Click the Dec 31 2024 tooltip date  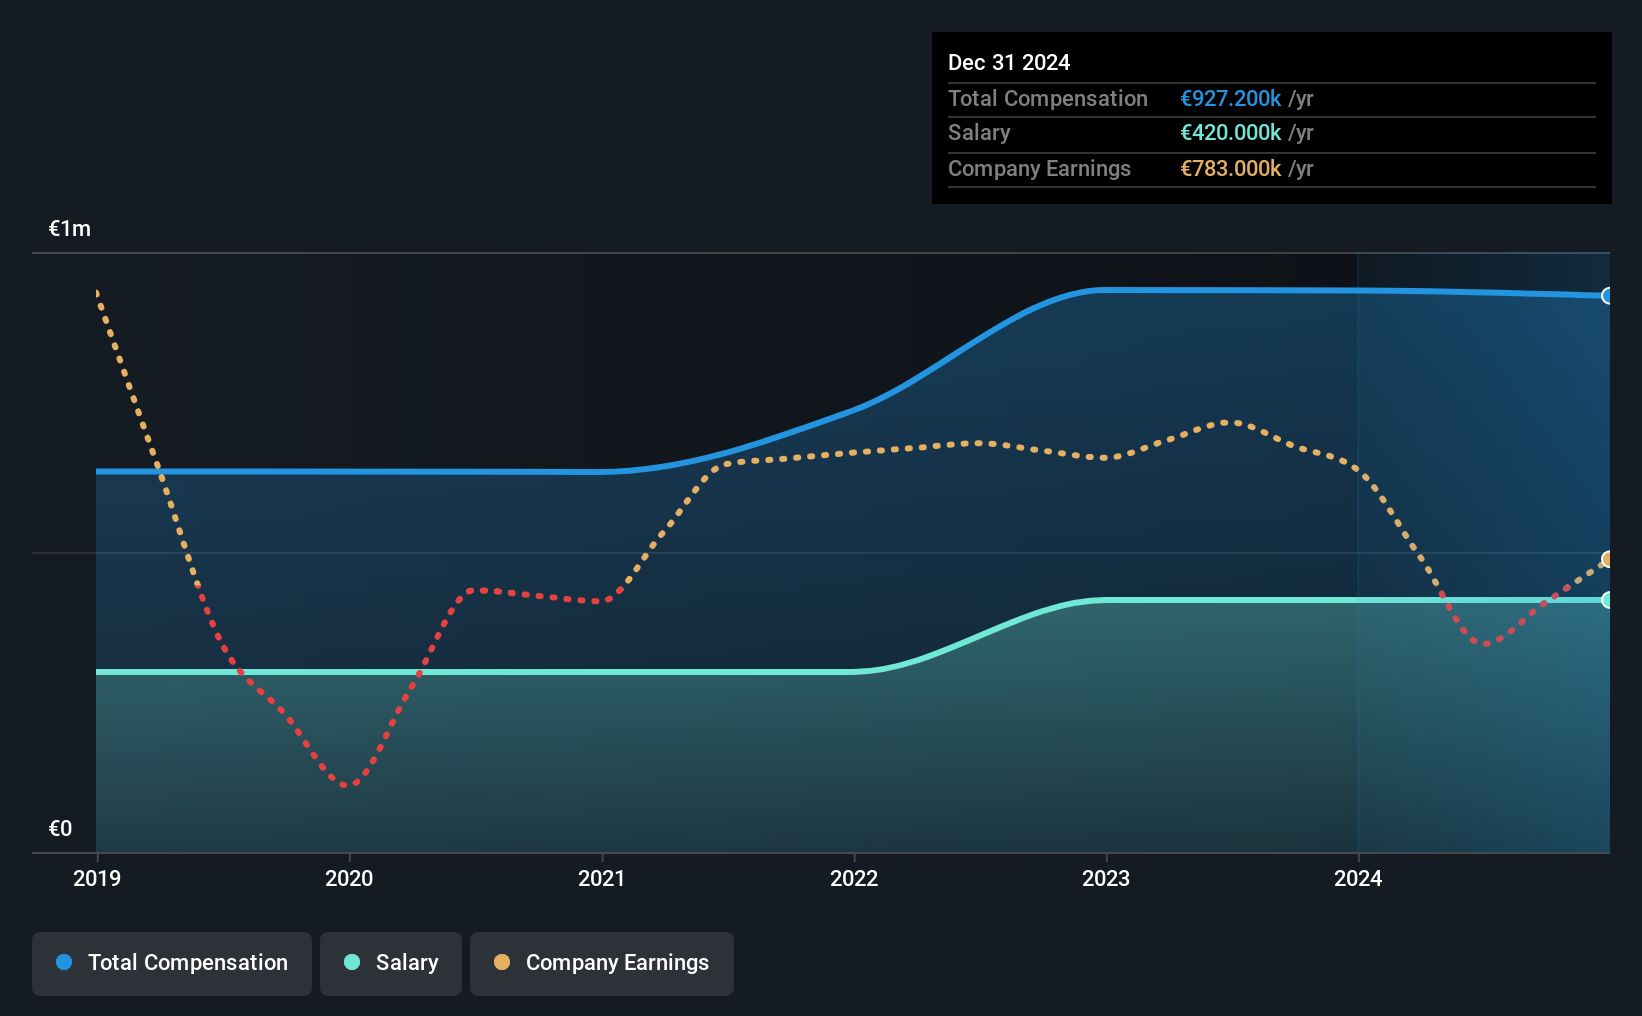tap(1009, 62)
